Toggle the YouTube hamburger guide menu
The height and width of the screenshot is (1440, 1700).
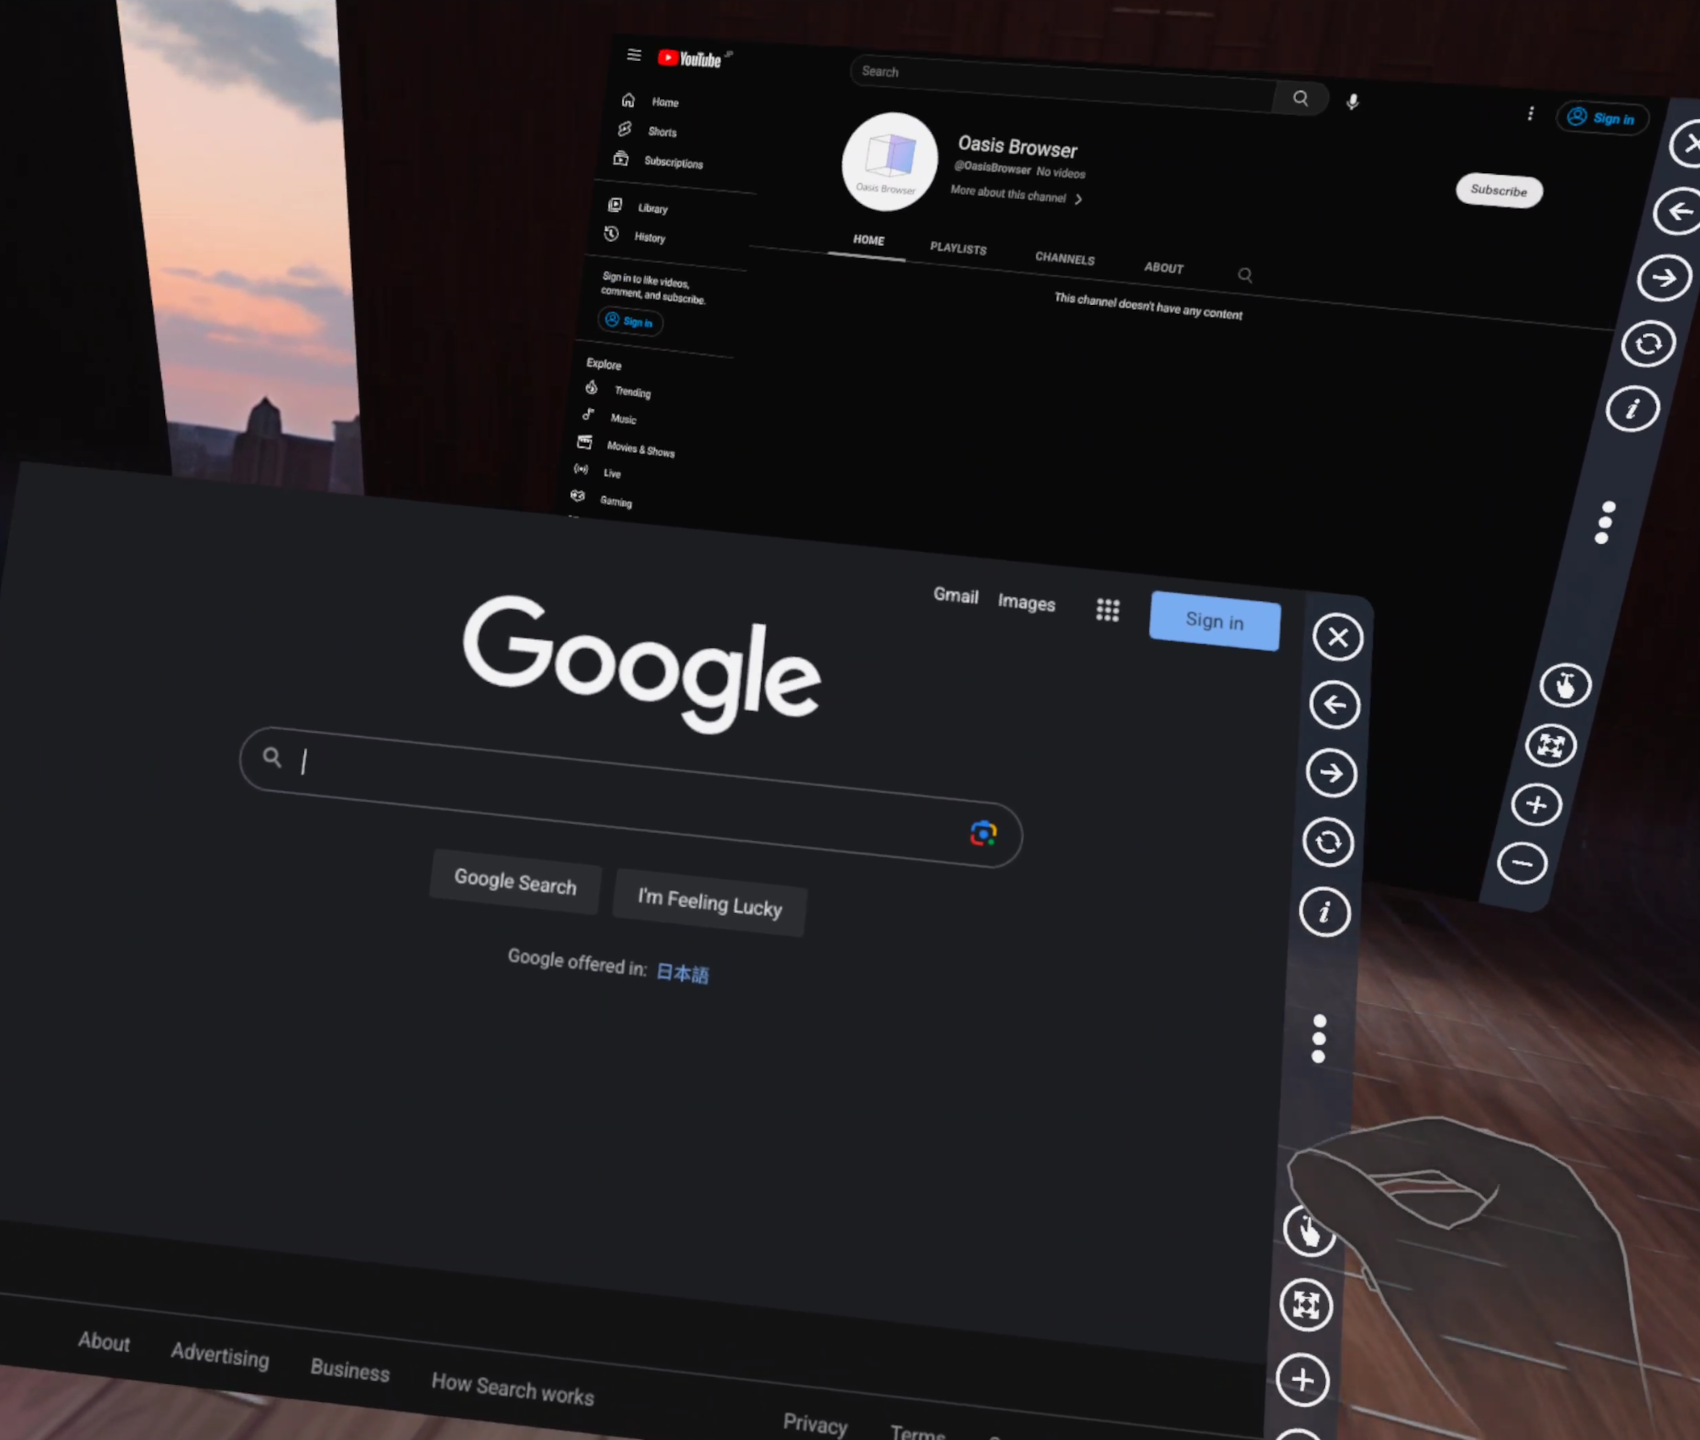(634, 55)
